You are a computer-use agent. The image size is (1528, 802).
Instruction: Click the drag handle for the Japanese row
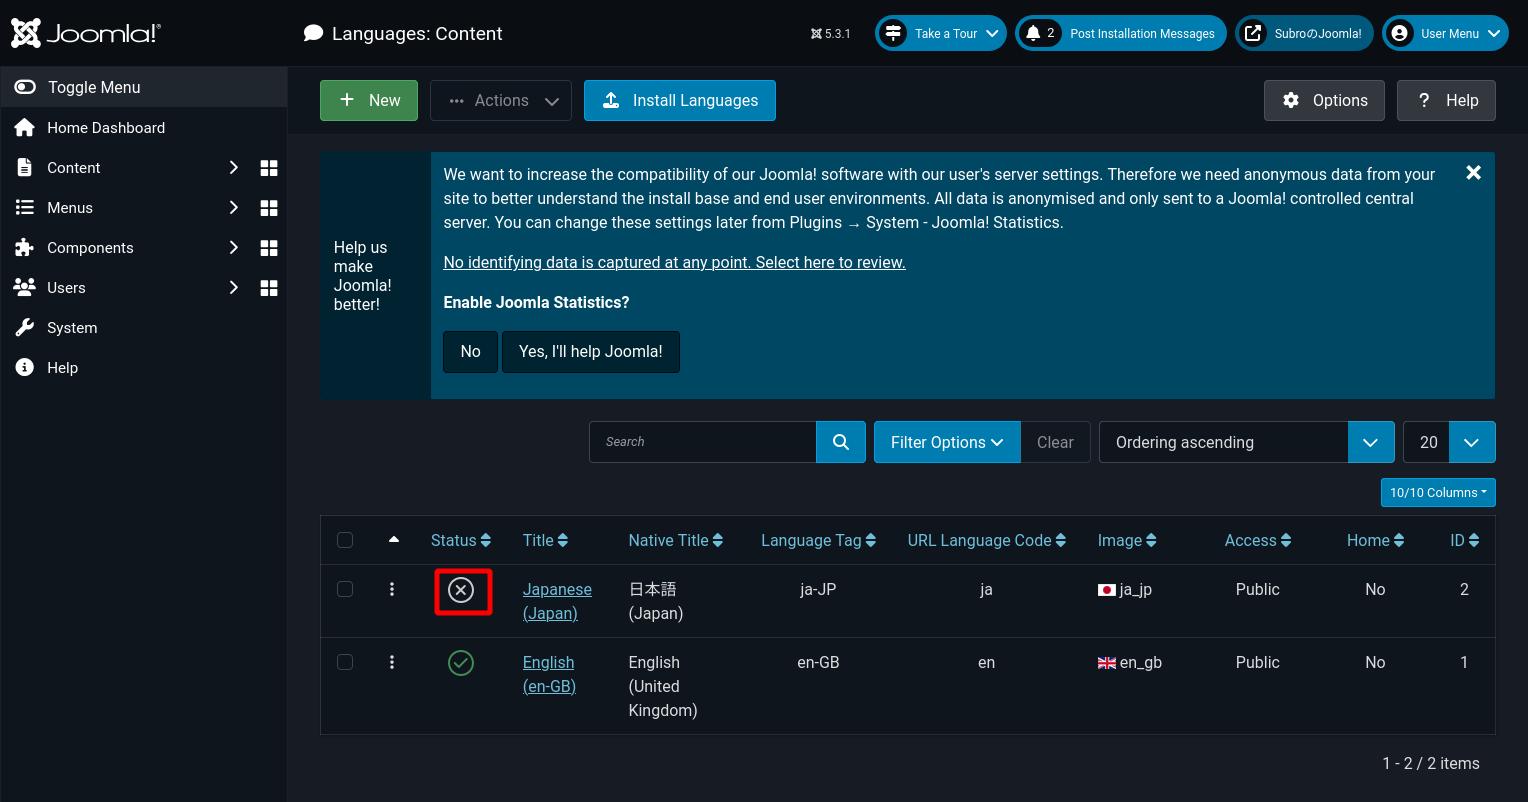[392, 589]
